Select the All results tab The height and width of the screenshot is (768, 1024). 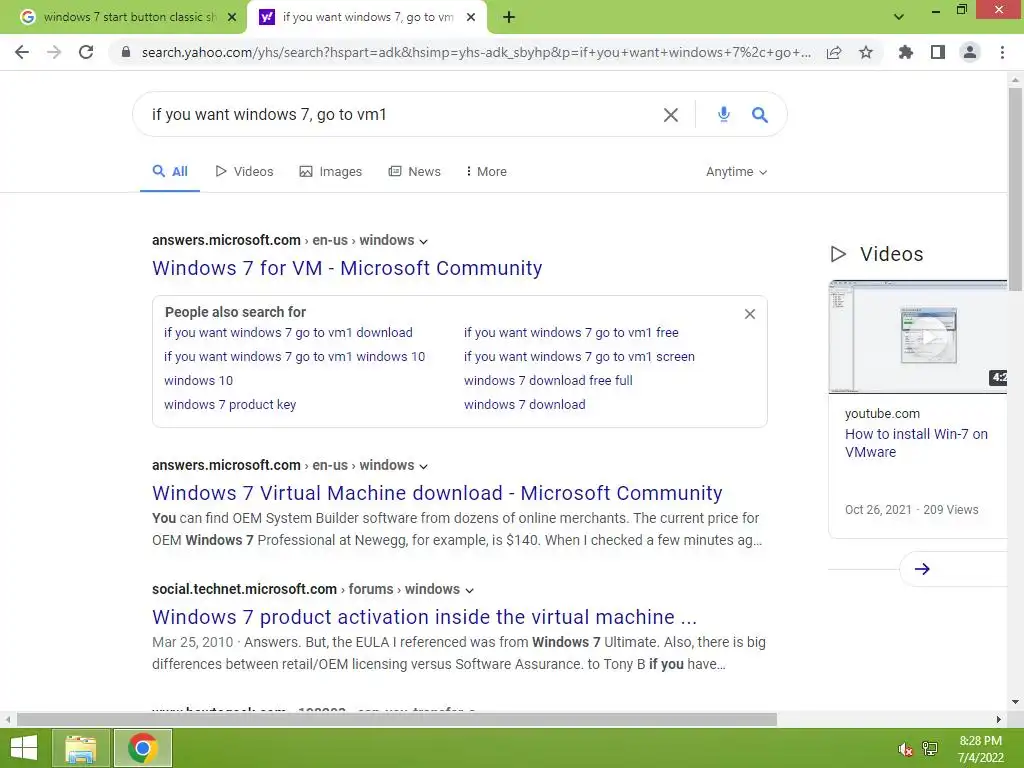tap(170, 172)
